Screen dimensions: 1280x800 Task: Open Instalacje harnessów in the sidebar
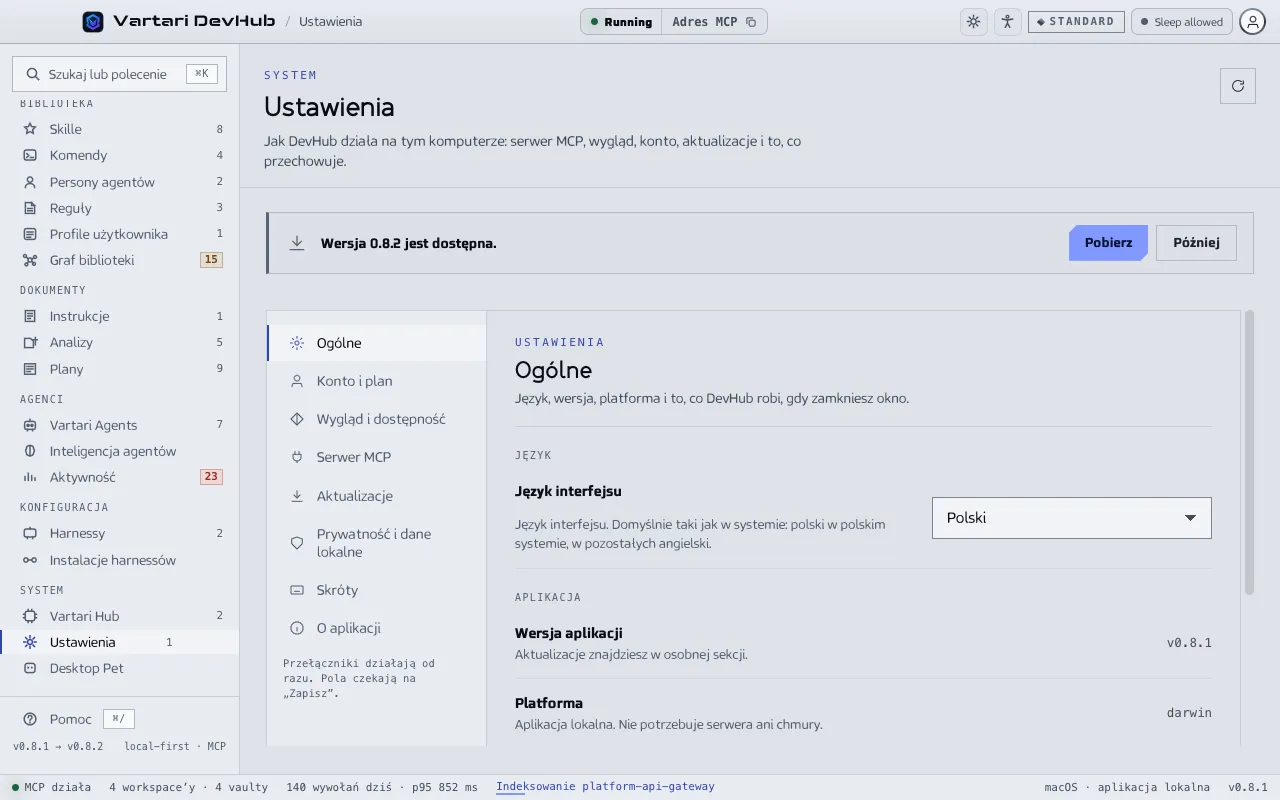point(120,560)
